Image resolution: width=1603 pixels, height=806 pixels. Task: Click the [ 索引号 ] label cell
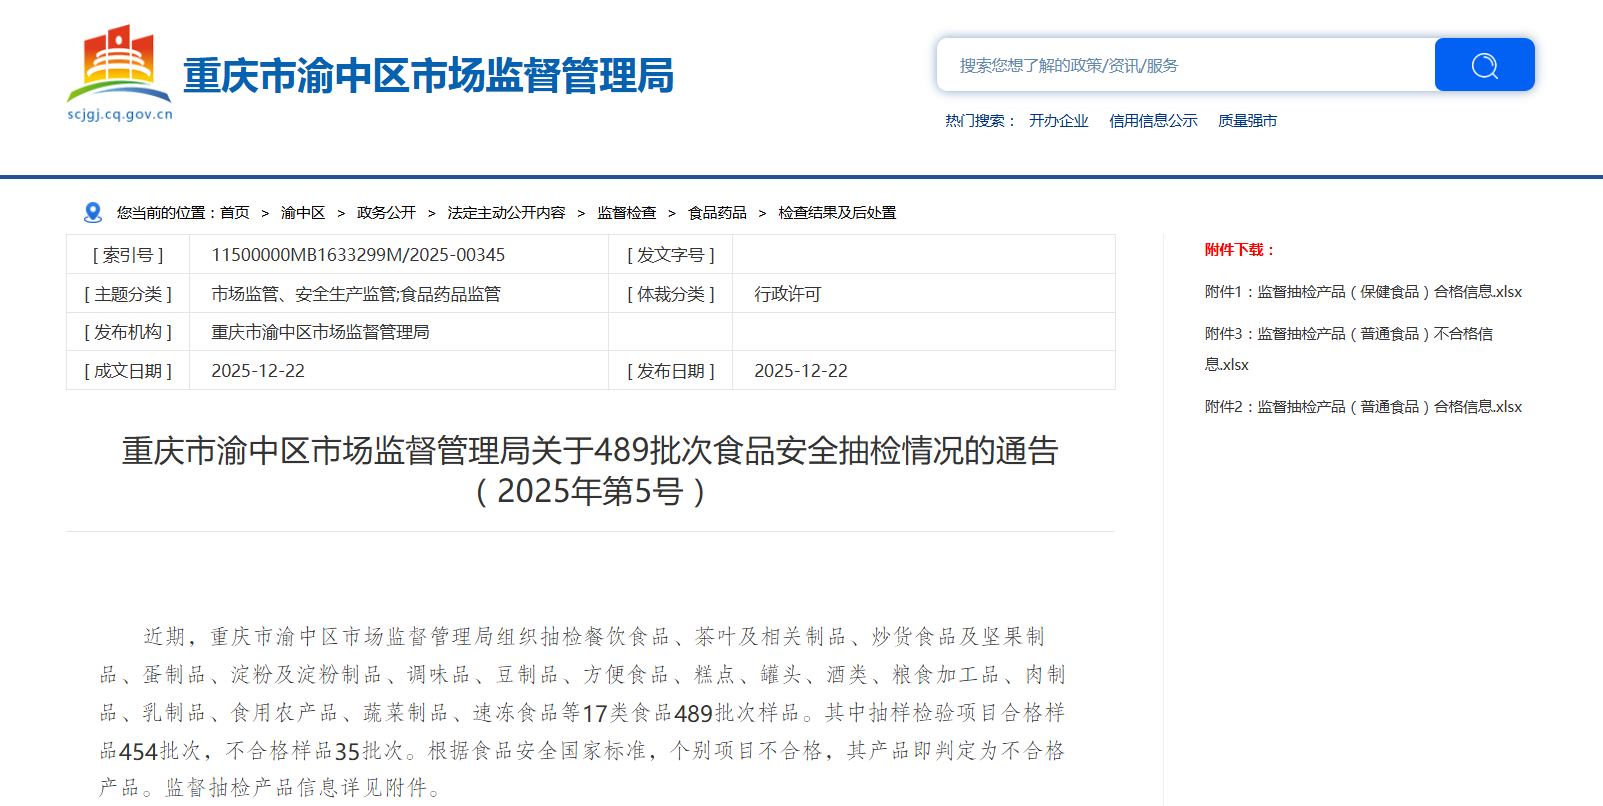[x=128, y=255]
